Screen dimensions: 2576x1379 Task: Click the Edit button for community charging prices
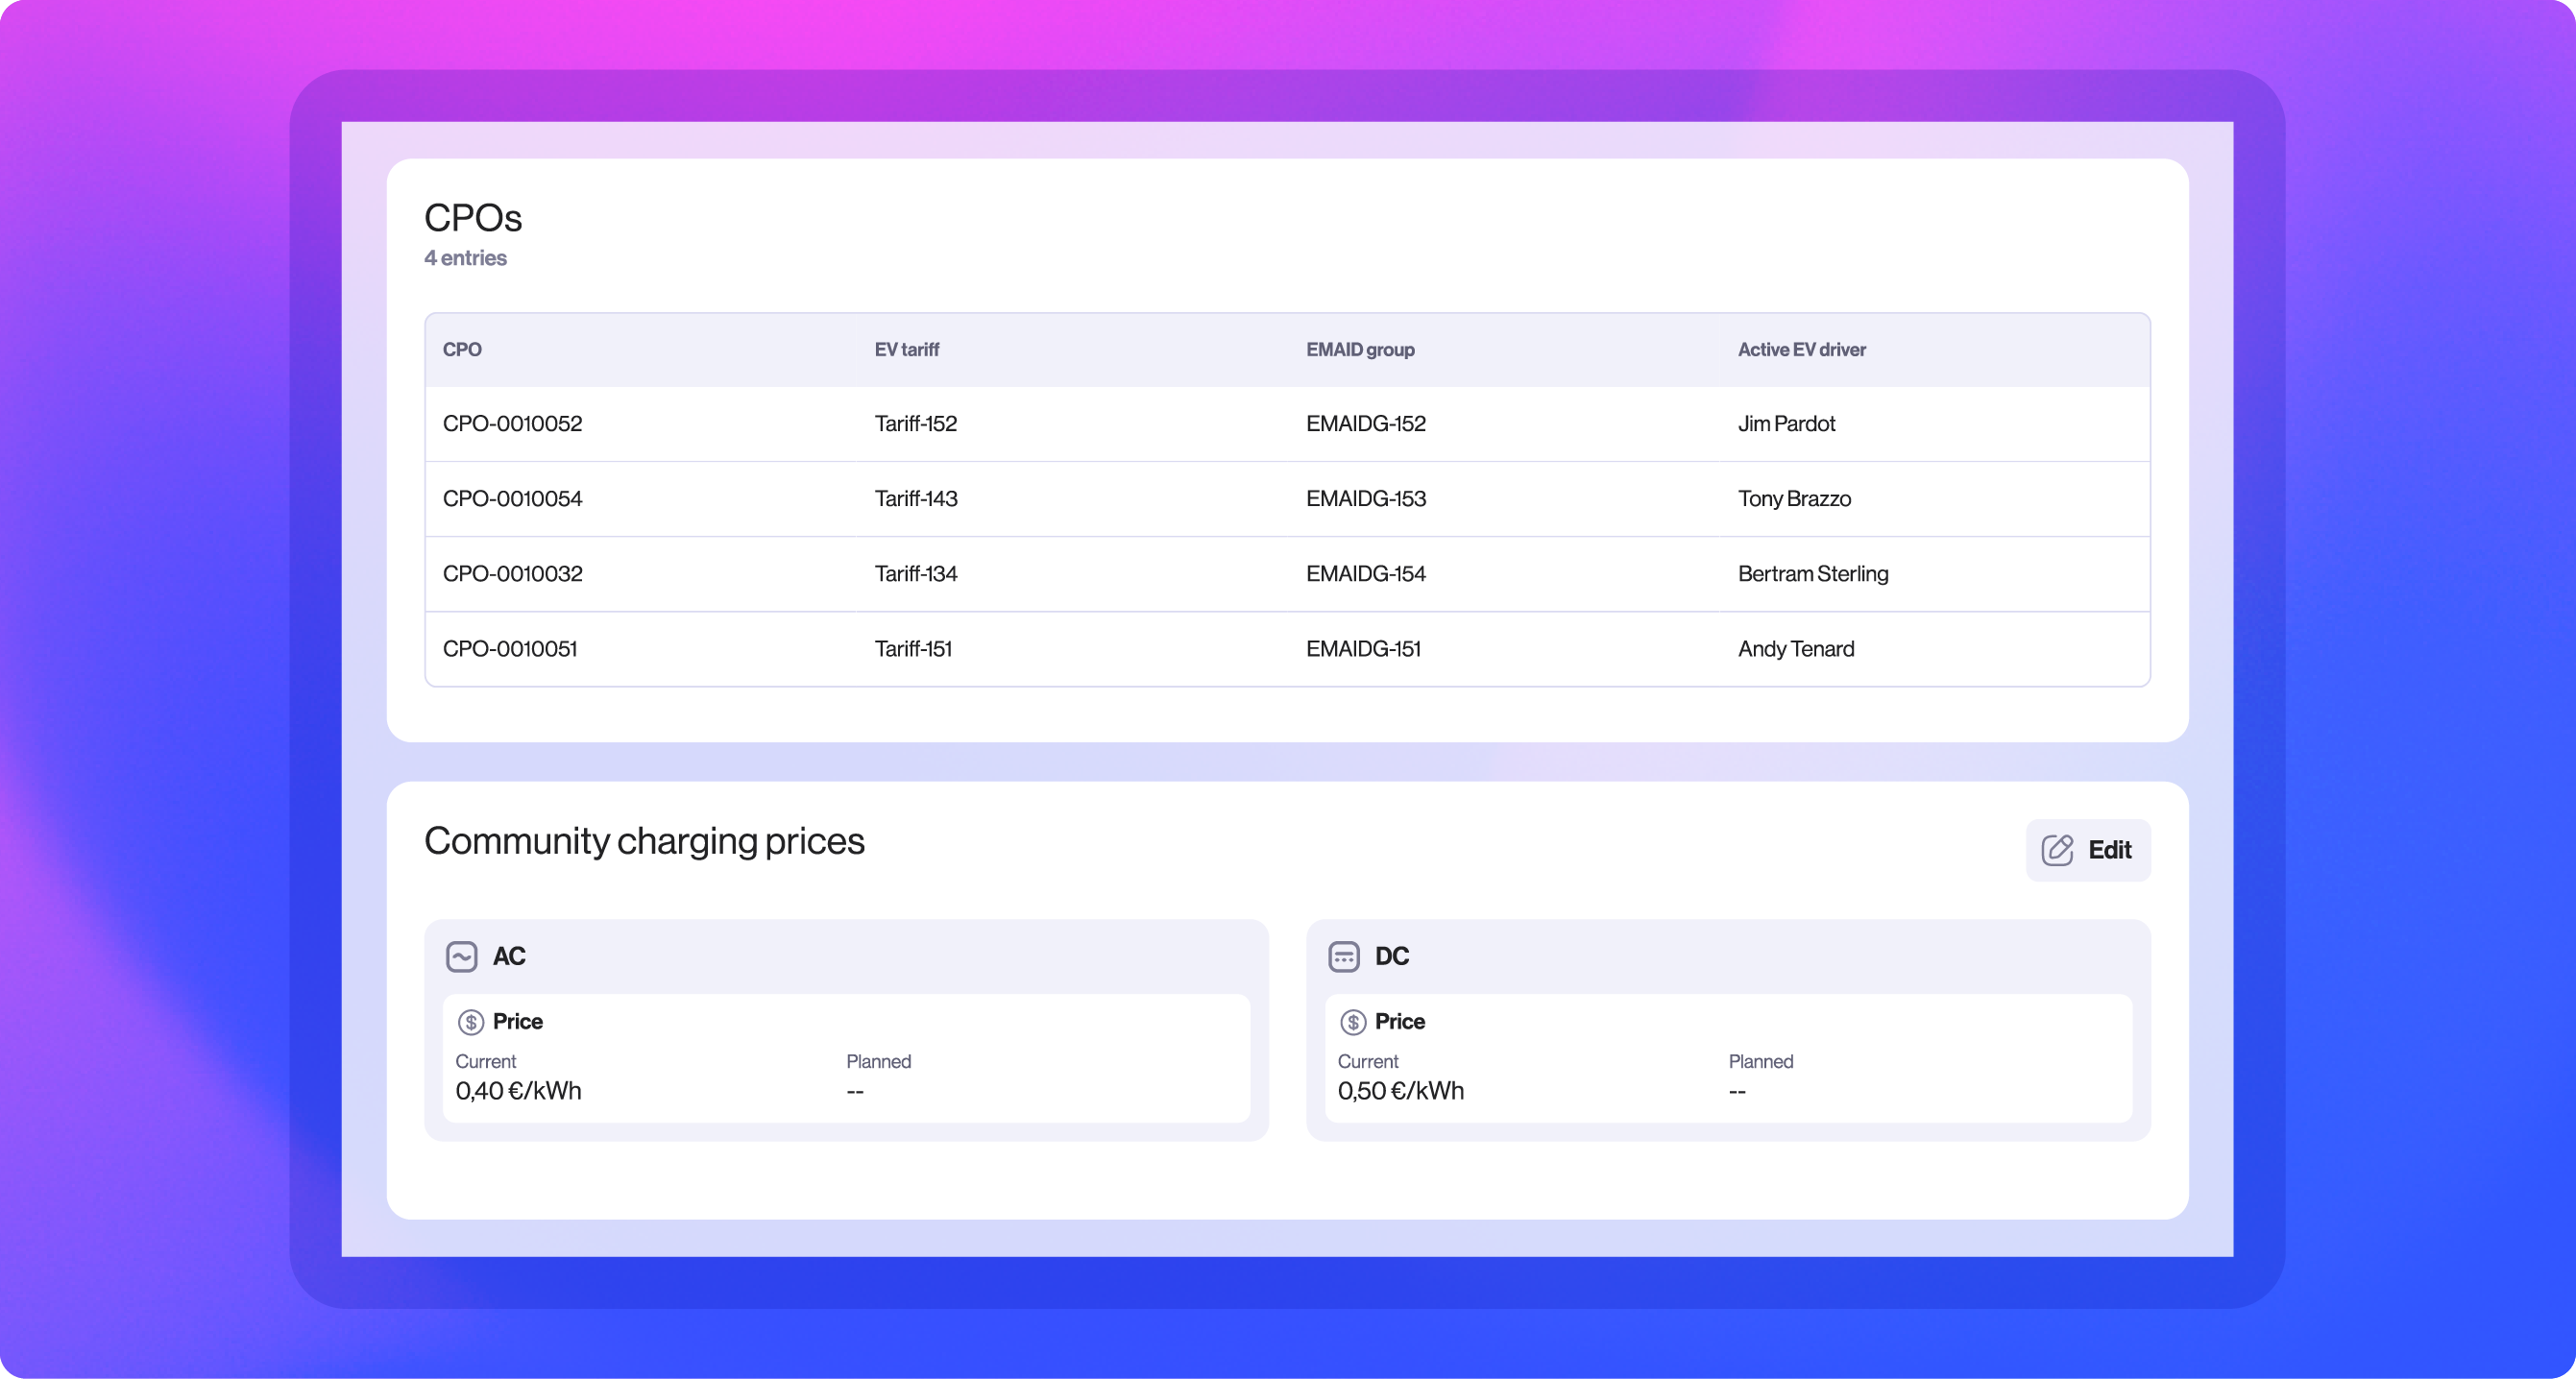click(2087, 849)
